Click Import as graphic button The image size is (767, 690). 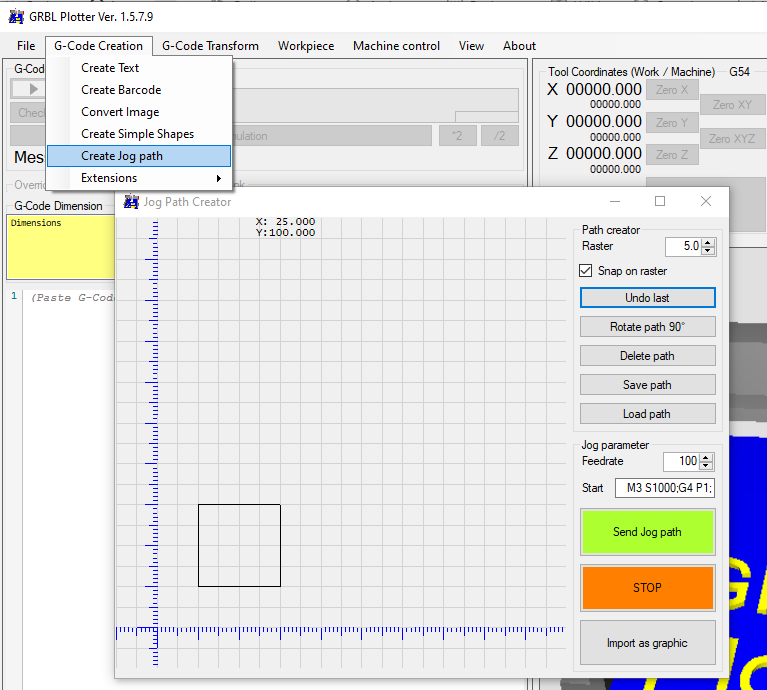(x=647, y=643)
